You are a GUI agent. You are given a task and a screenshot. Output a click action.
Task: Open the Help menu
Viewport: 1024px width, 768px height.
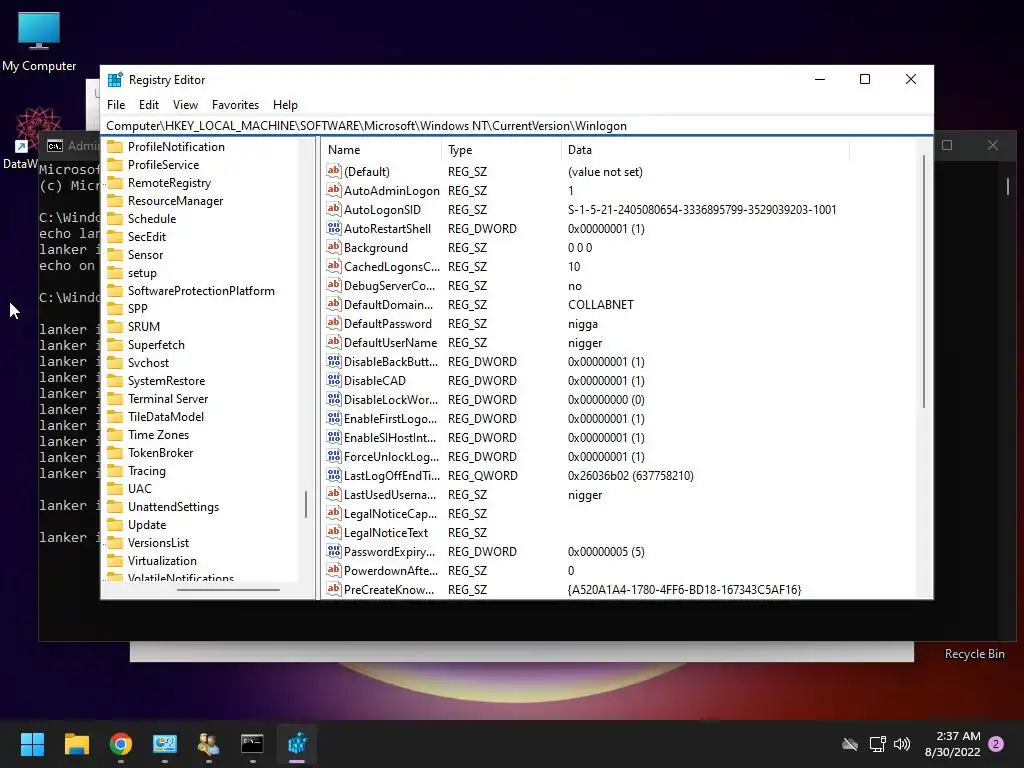[285, 104]
